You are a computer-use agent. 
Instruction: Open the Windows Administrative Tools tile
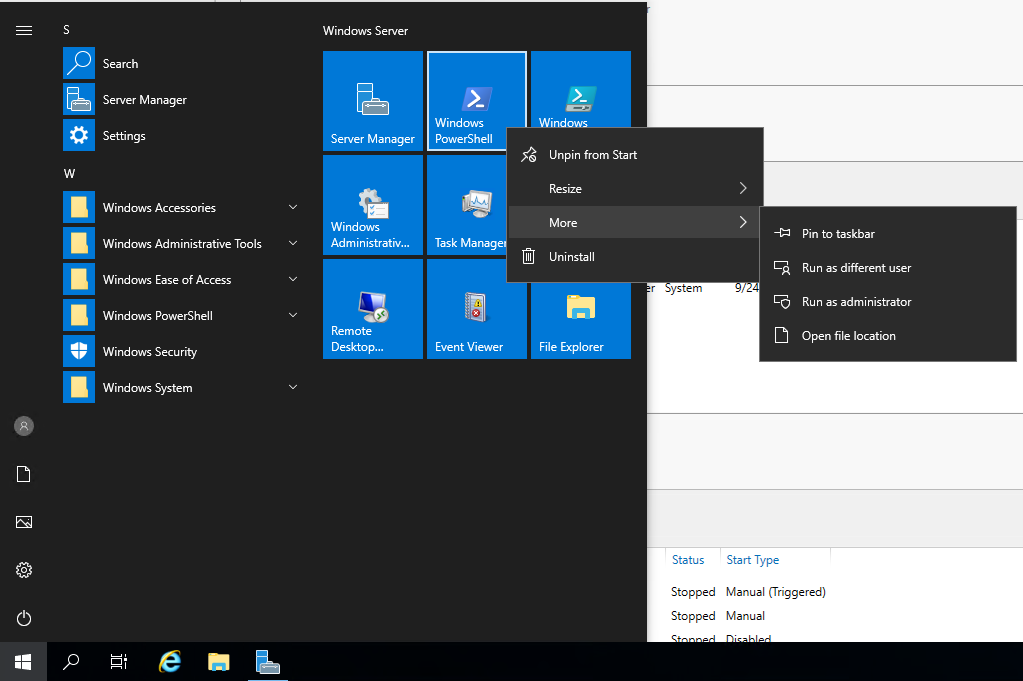tap(373, 205)
